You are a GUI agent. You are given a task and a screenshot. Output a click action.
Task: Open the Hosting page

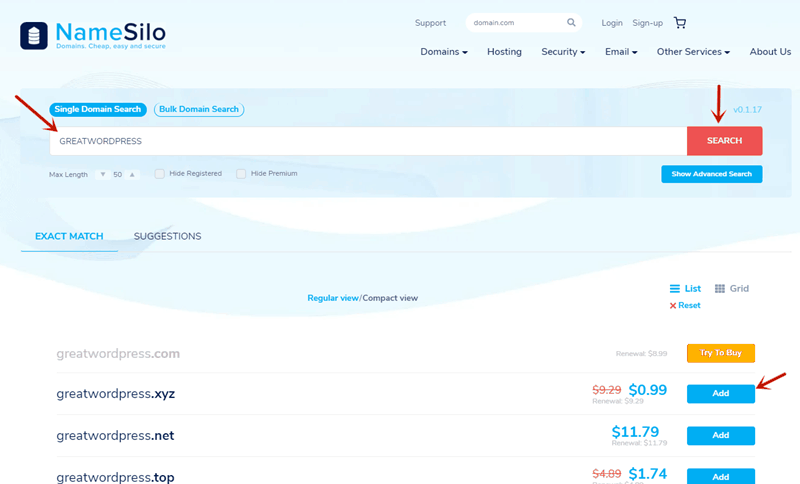[504, 52]
